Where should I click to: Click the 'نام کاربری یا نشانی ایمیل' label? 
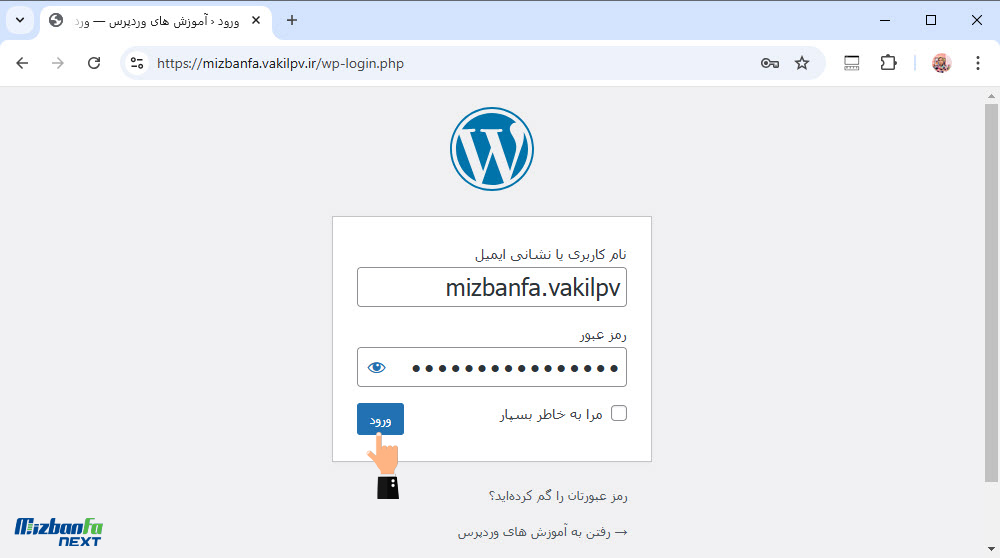(x=551, y=254)
